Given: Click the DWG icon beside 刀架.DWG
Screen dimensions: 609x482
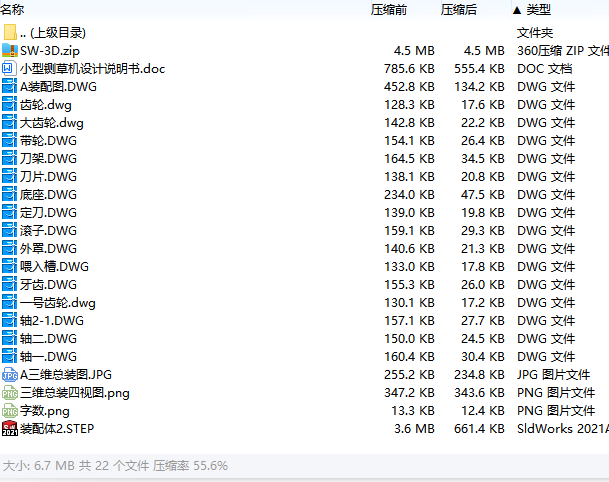Looking at the screenshot, I should pyautogui.click(x=10, y=158).
